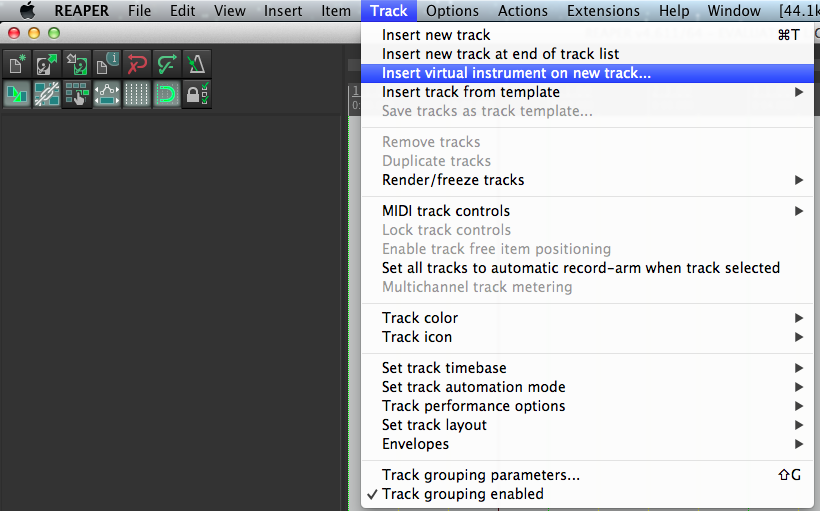Click the New project toolbar icon
The width and height of the screenshot is (820, 511).
17,64
